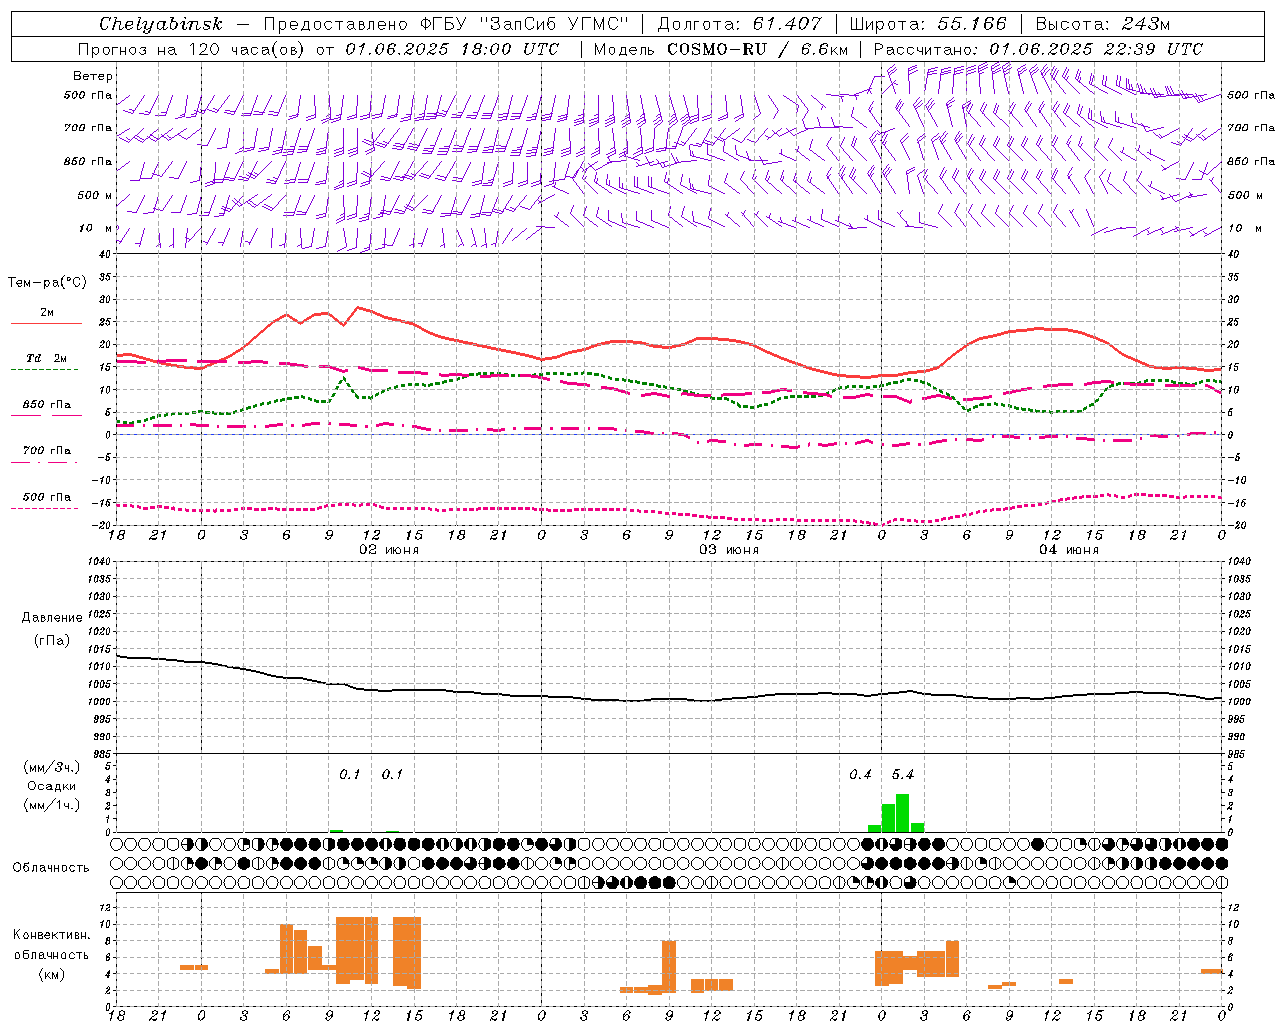The width and height of the screenshot is (1280, 1024).
Task: Click the Td 2м dew point legend label
Action: [47, 358]
